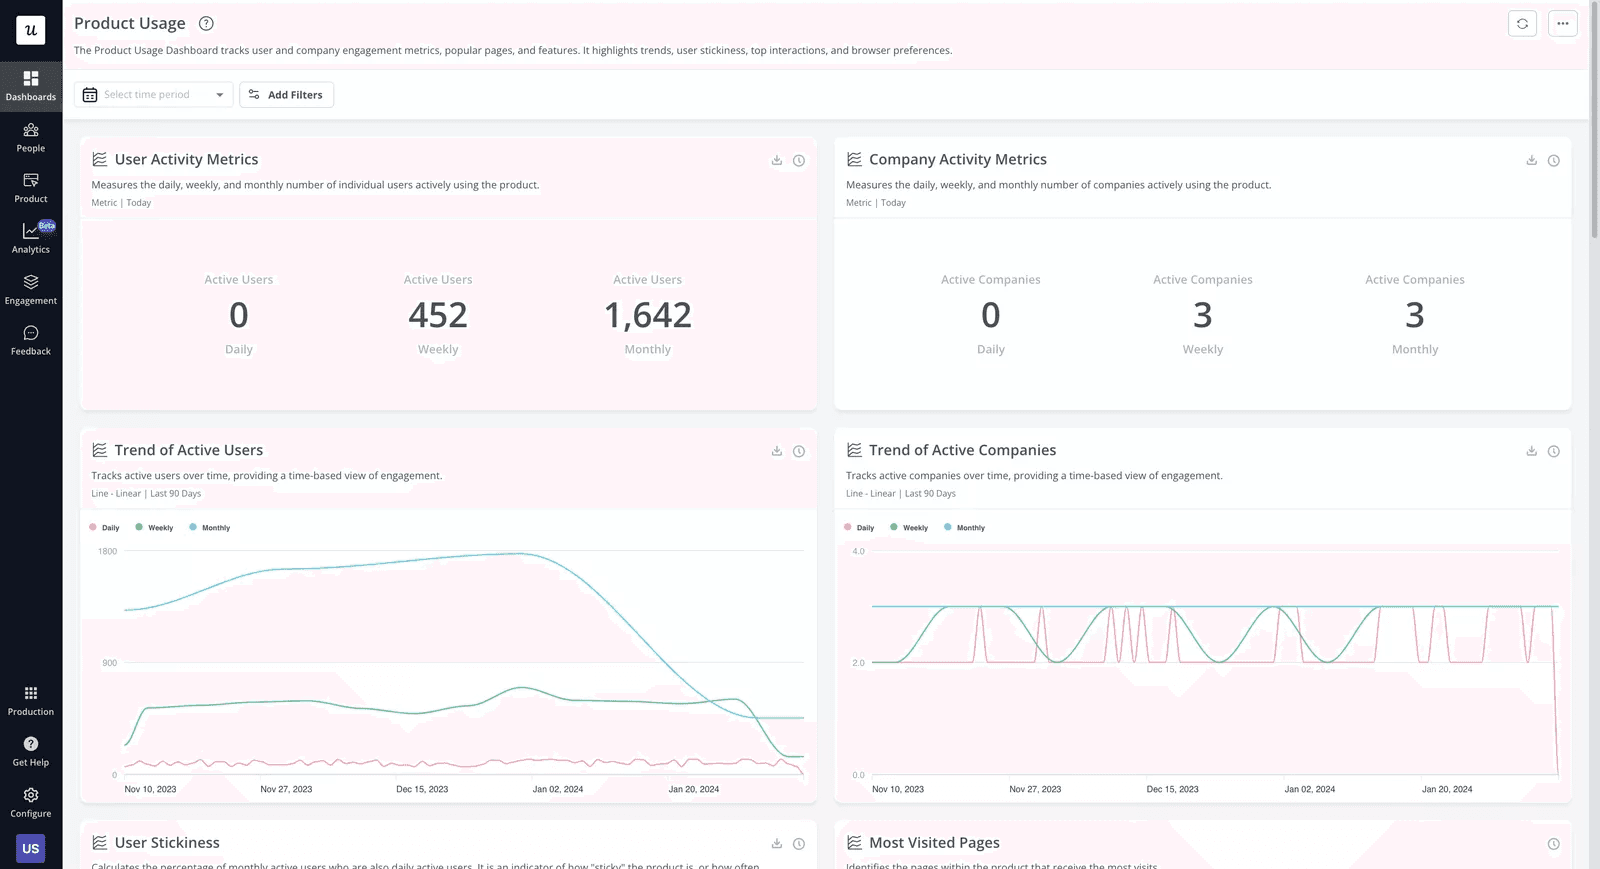This screenshot has height=869, width=1600.
Task: Go to the People section
Action: (x=31, y=138)
